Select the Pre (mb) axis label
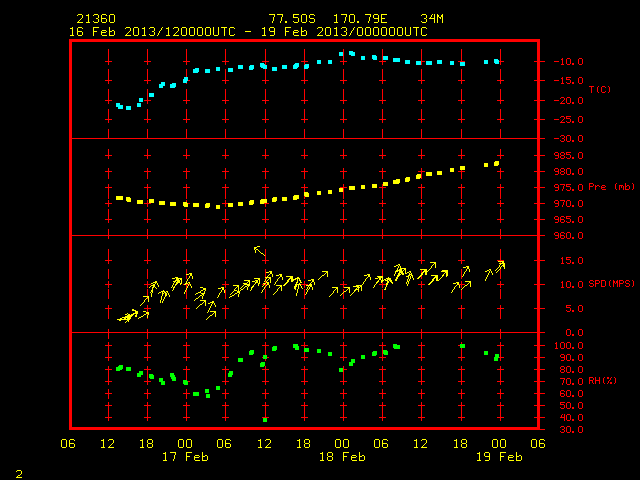 coord(611,187)
